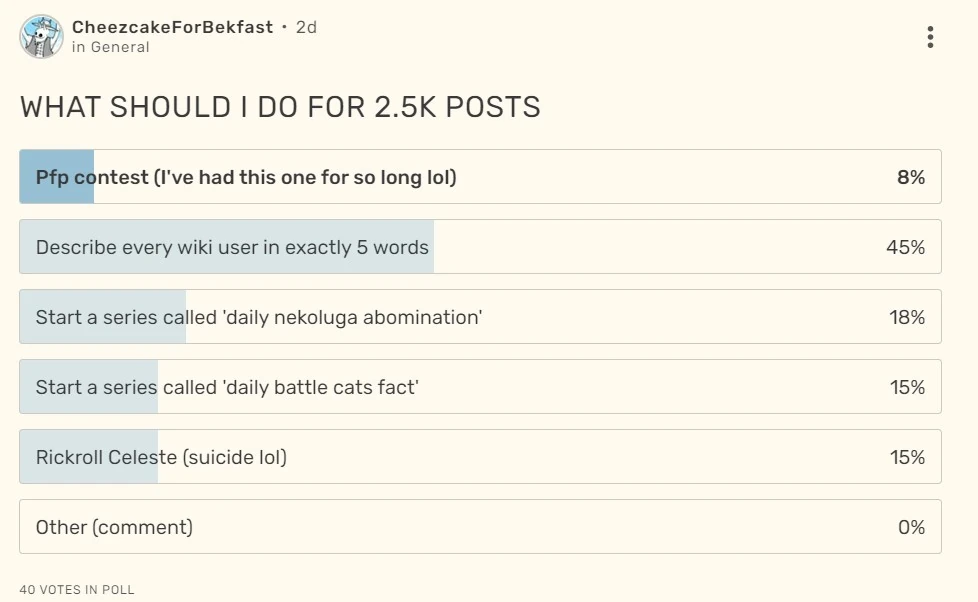Image resolution: width=978 pixels, height=602 pixels.
Task: Open the three-dot options menu
Action: tap(930, 37)
